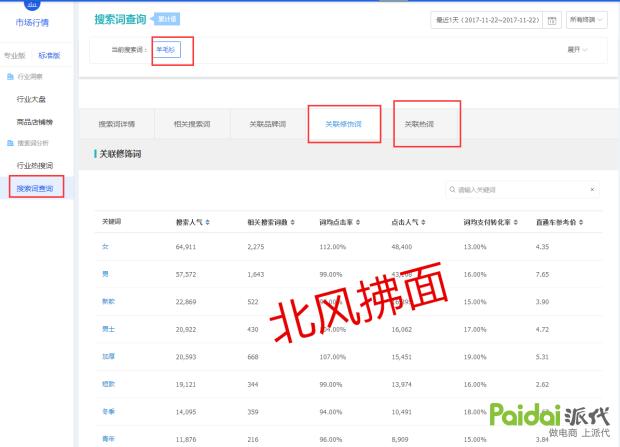Sort table by 点击人气 column arrows
Image resolution: width=620 pixels, height=447 pixels.
point(423,222)
